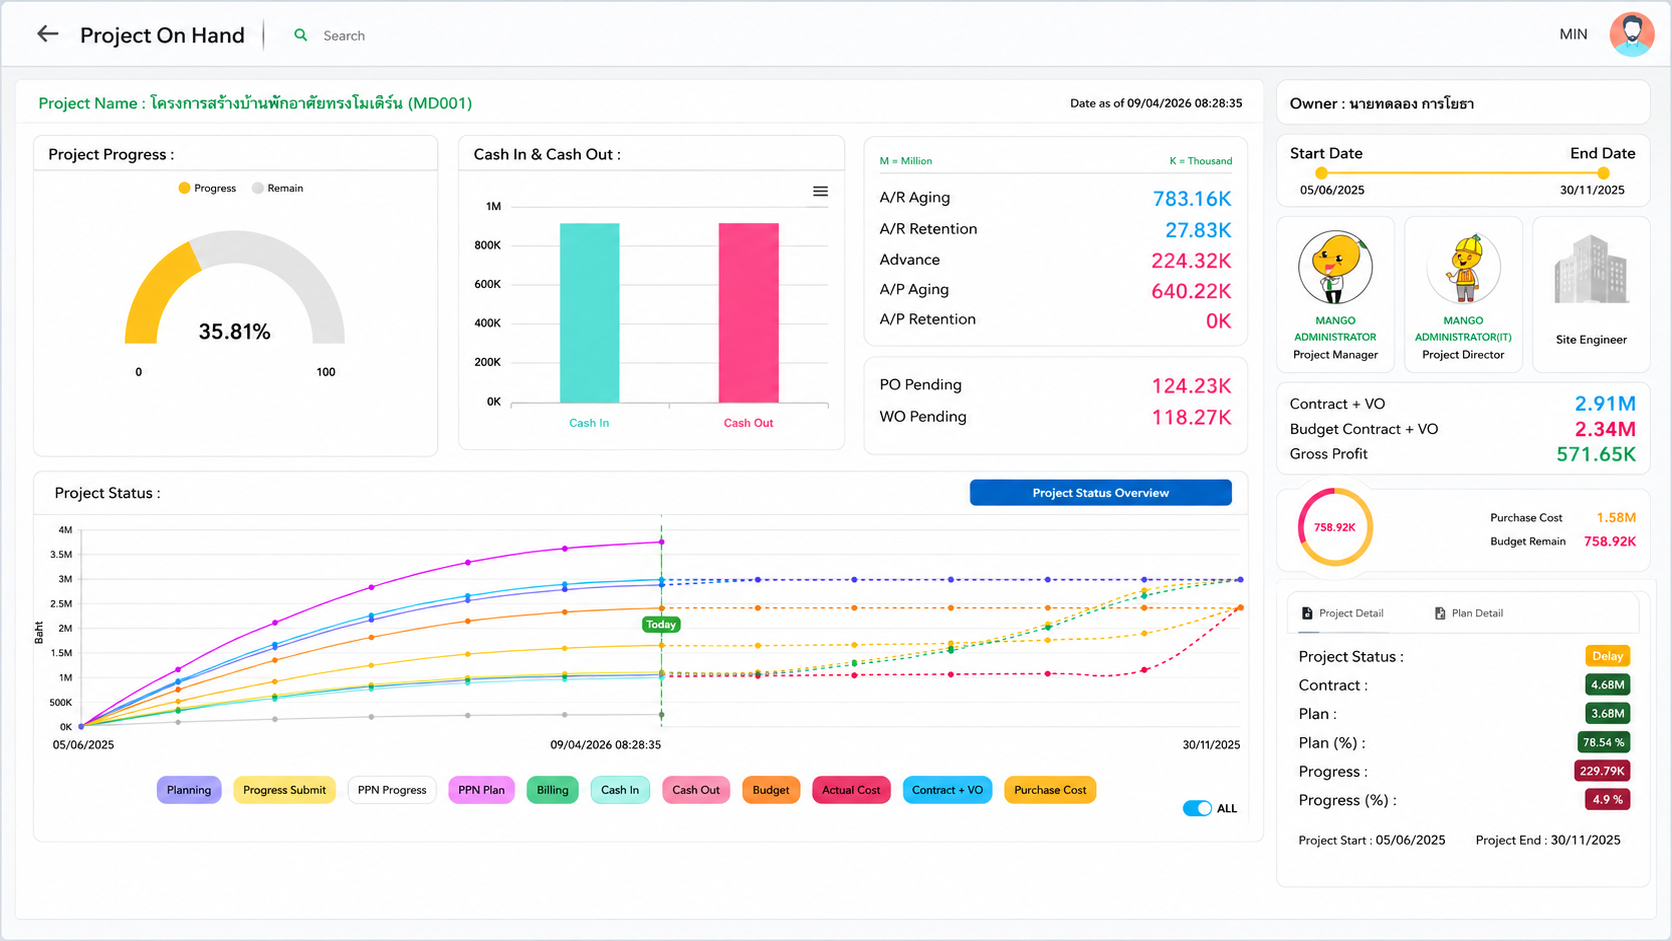
Task: Click the Plan 3.68M badge
Action: (x=1608, y=714)
